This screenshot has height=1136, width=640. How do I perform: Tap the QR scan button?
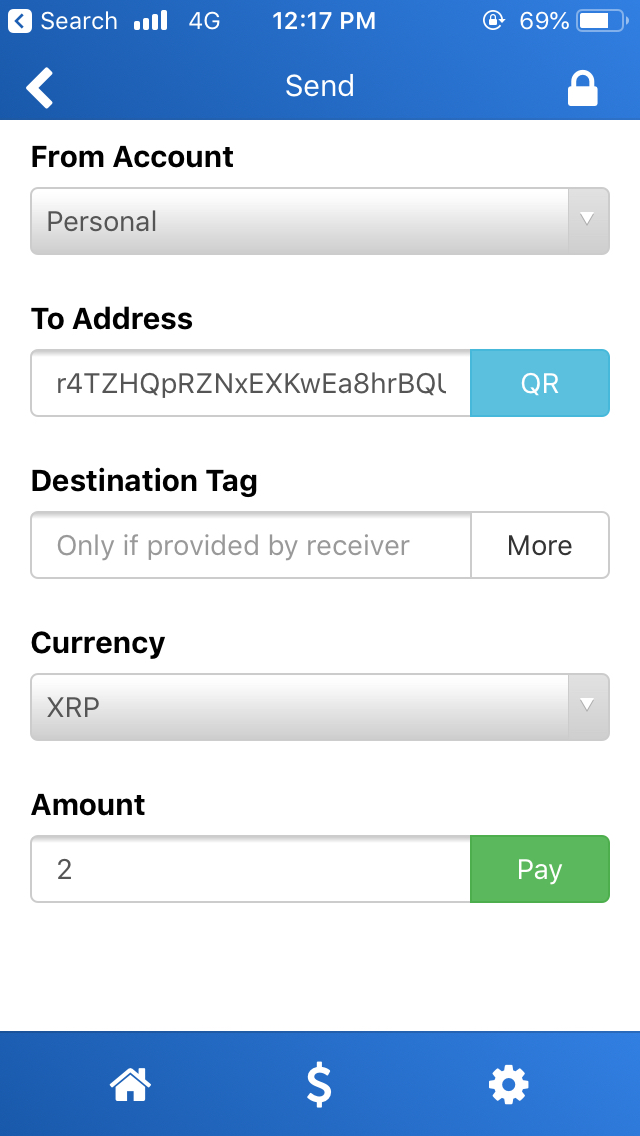pos(540,383)
